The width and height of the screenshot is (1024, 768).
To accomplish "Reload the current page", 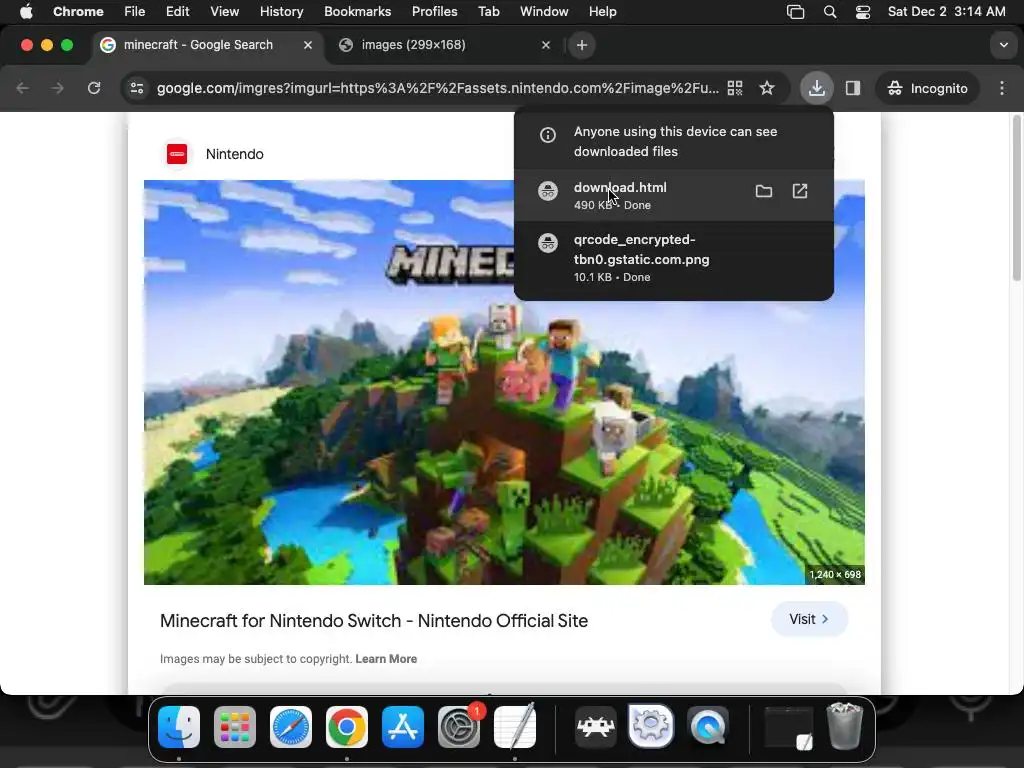I will tap(94, 88).
